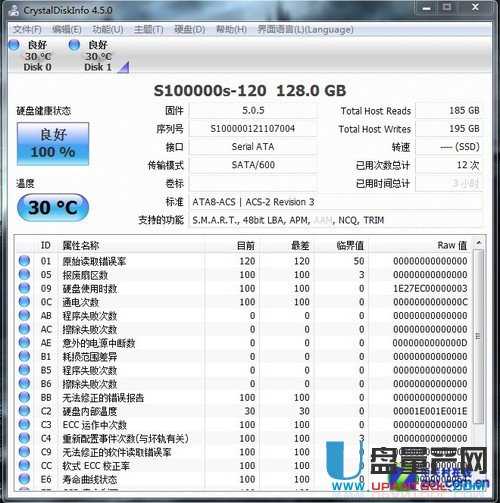
Task: Select the 通电次数 attribute row
Action: coord(244,302)
